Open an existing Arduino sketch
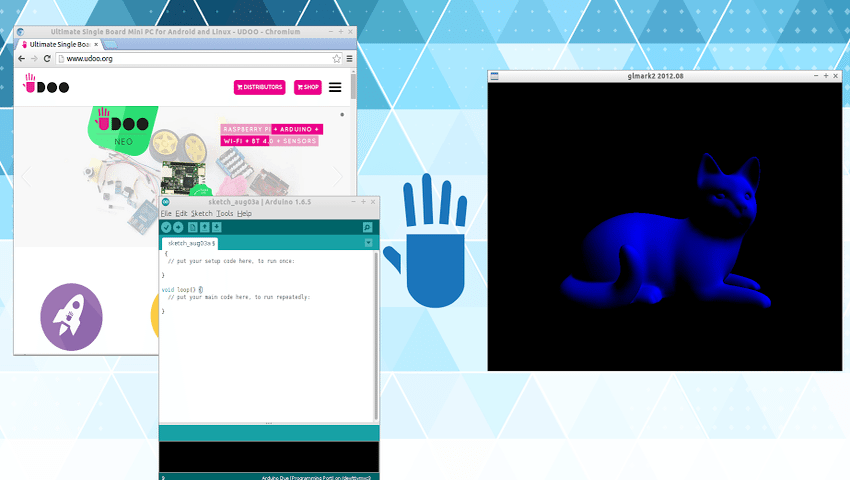 point(205,227)
